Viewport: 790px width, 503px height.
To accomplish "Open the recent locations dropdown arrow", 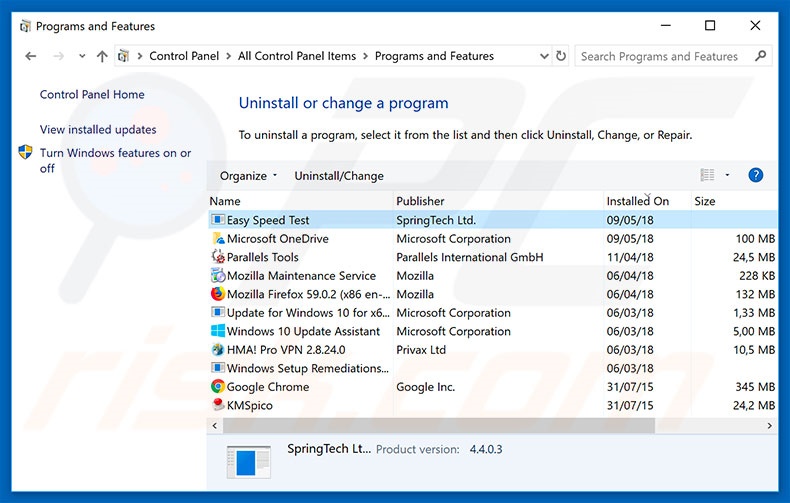I will point(82,56).
